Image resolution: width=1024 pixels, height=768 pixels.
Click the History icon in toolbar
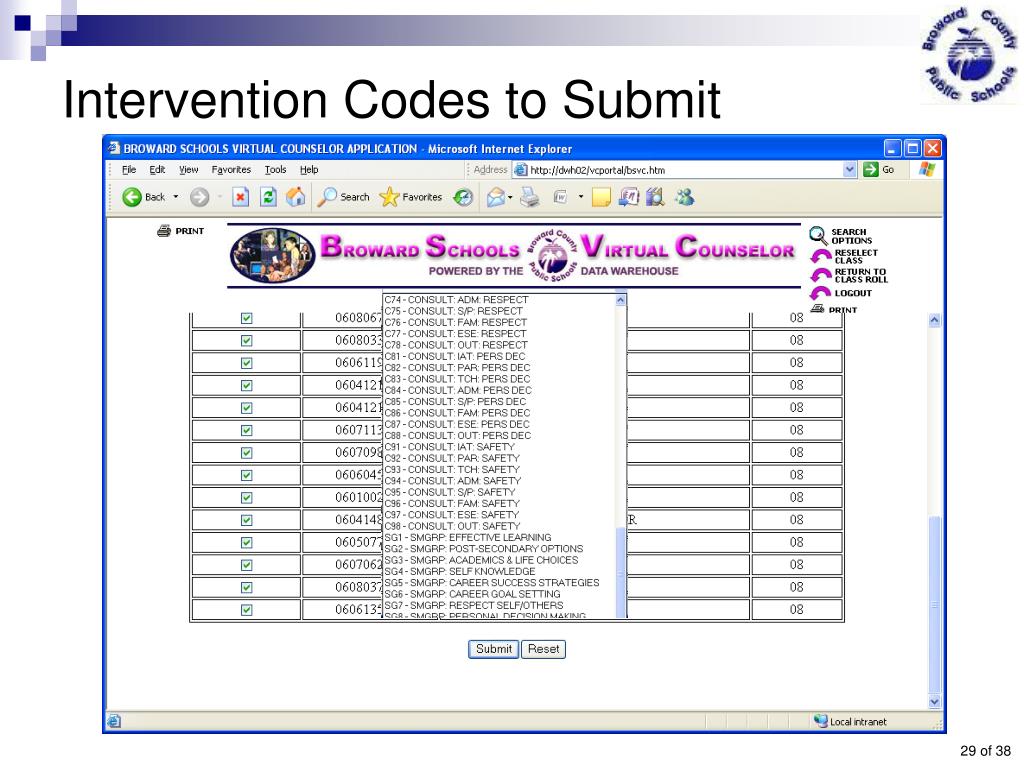click(463, 197)
